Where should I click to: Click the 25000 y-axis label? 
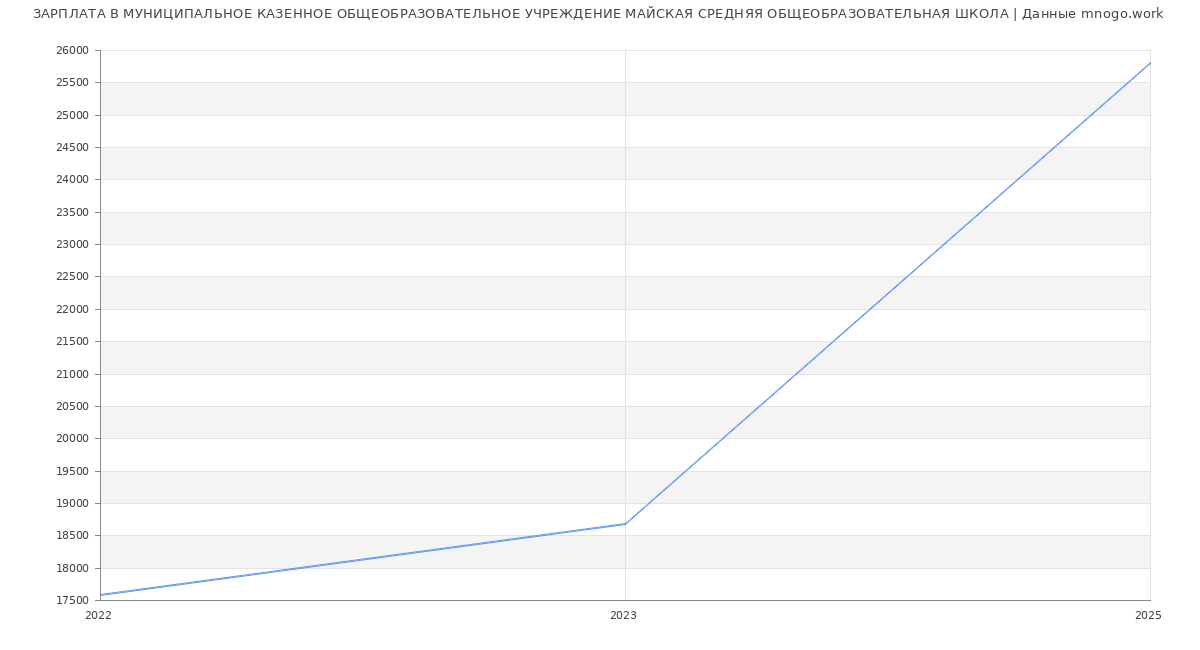tap(72, 115)
